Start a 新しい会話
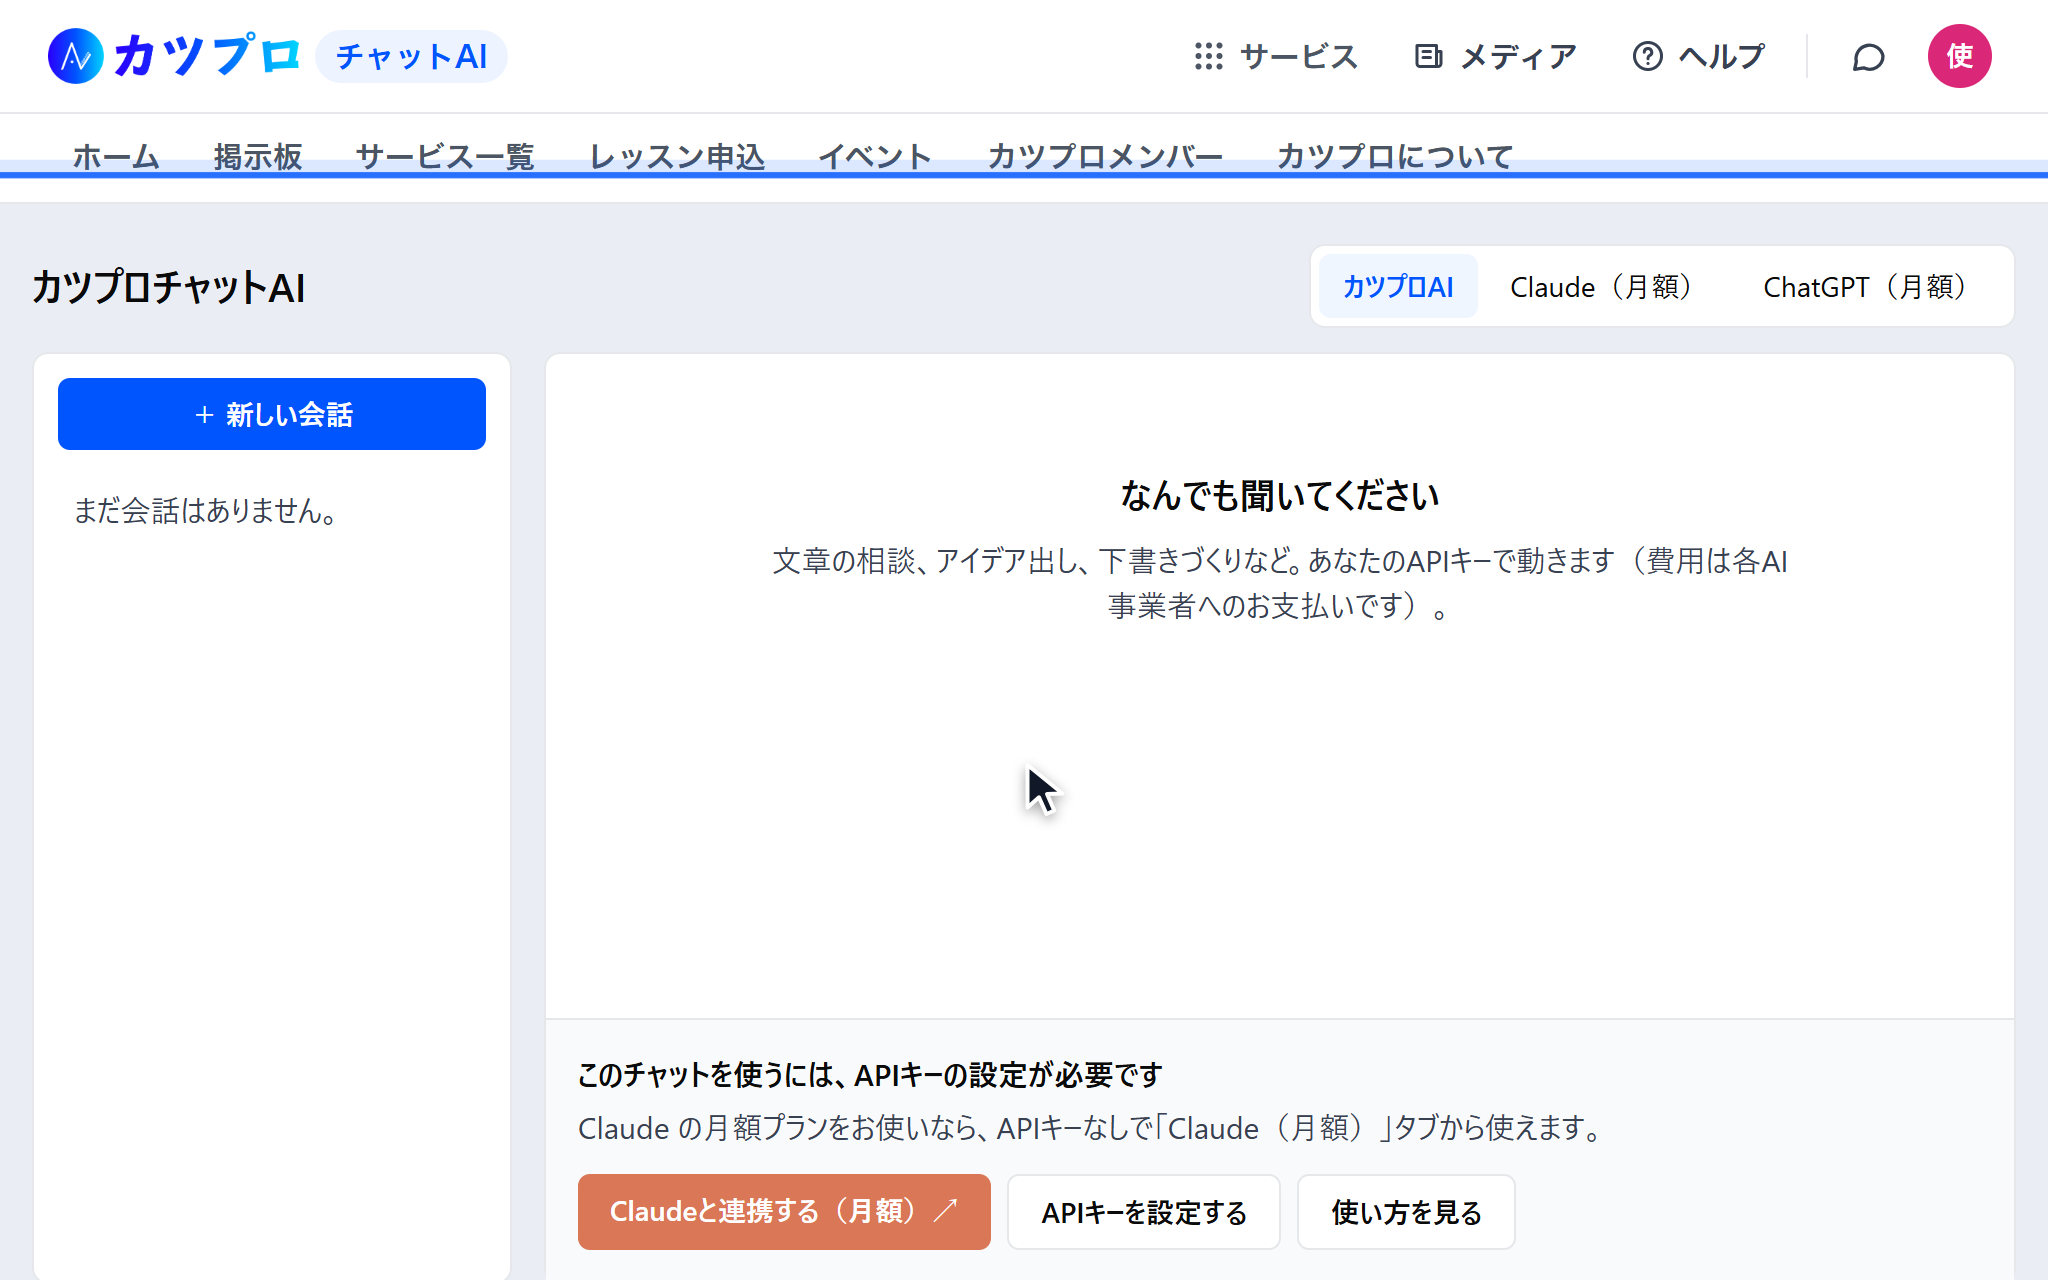Image resolution: width=2048 pixels, height=1280 pixels. 272,414
